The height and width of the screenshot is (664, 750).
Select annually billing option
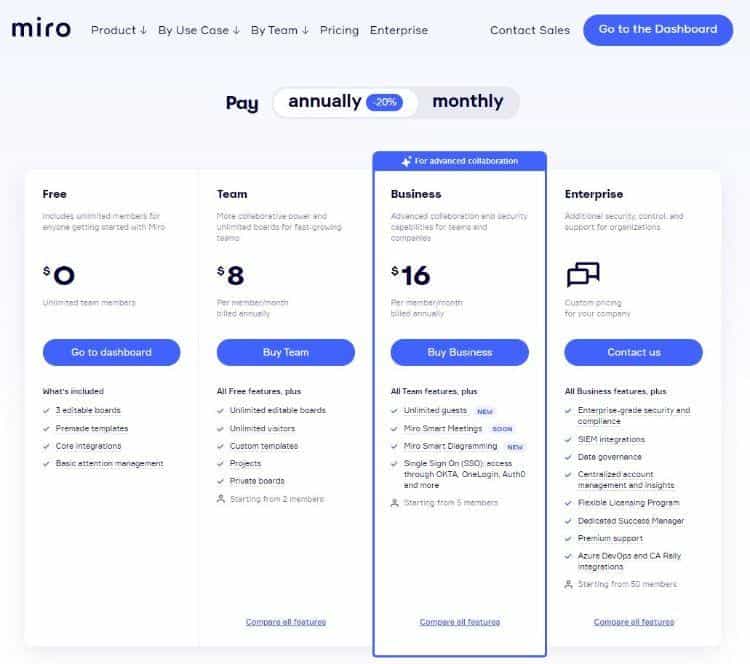click(324, 102)
